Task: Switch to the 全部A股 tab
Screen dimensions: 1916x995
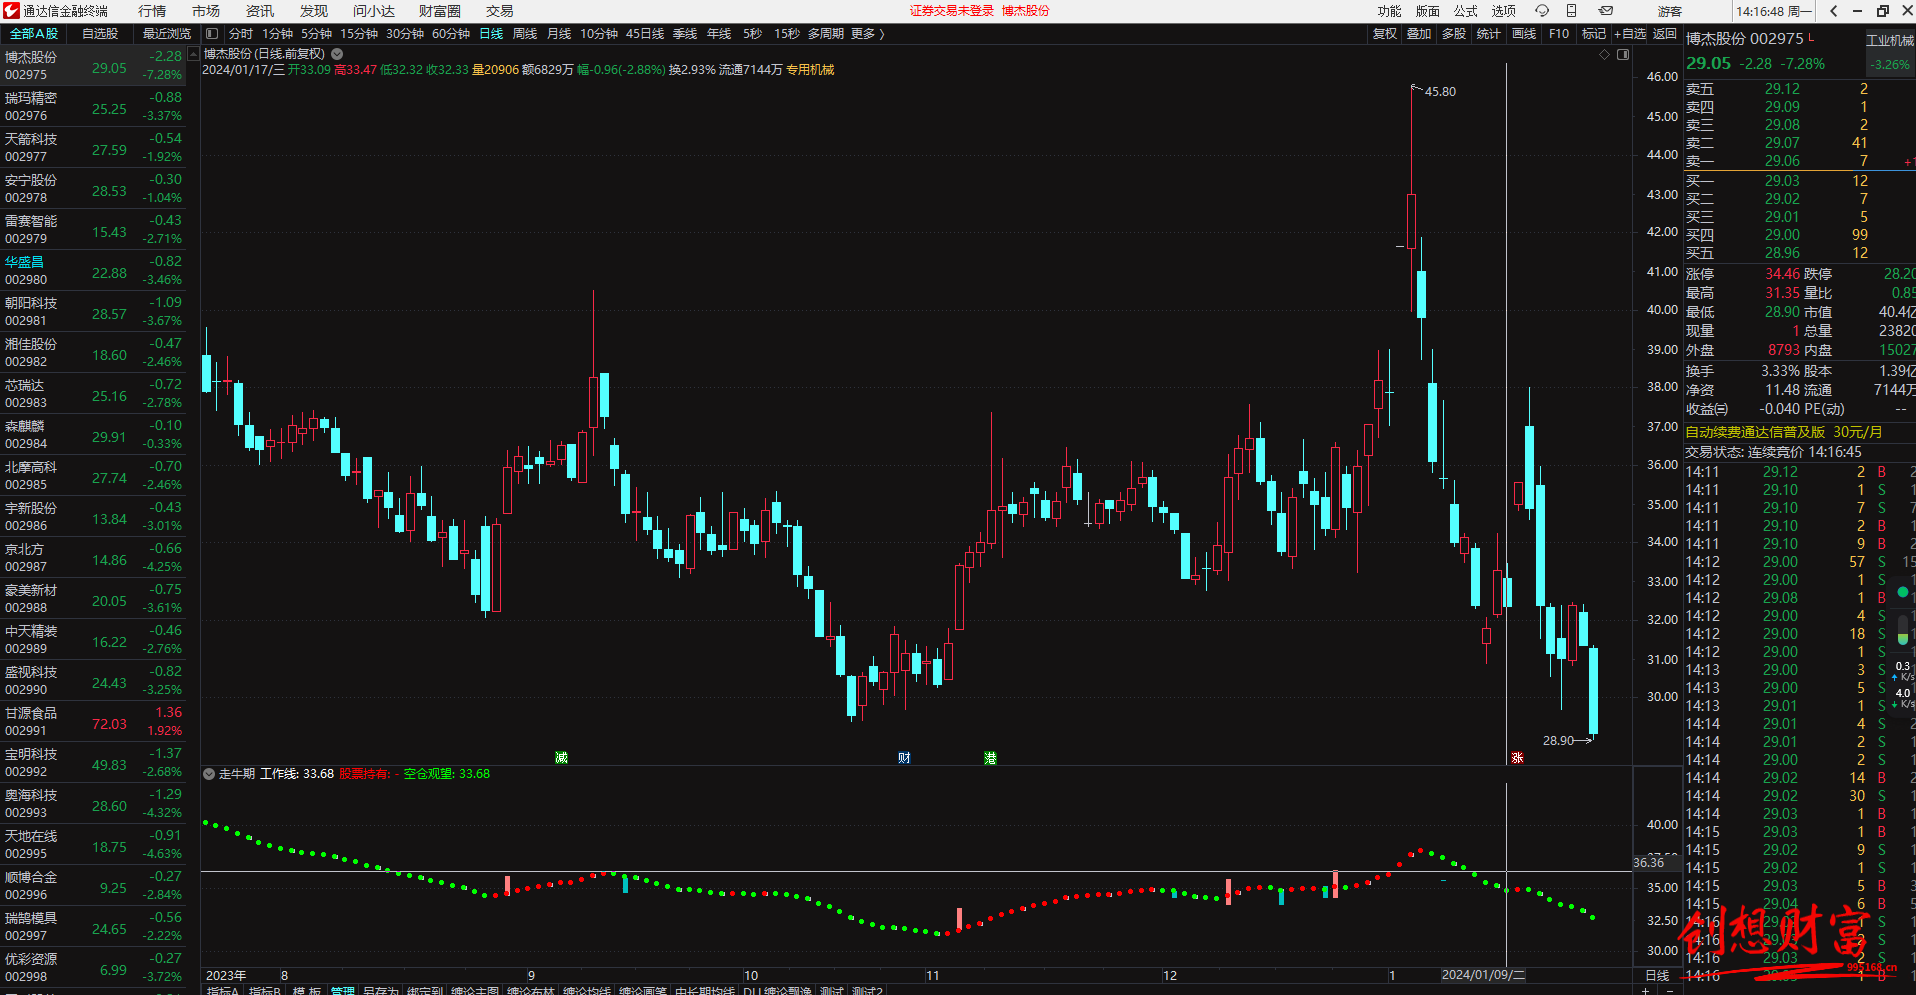Action: (x=35, y=34)
